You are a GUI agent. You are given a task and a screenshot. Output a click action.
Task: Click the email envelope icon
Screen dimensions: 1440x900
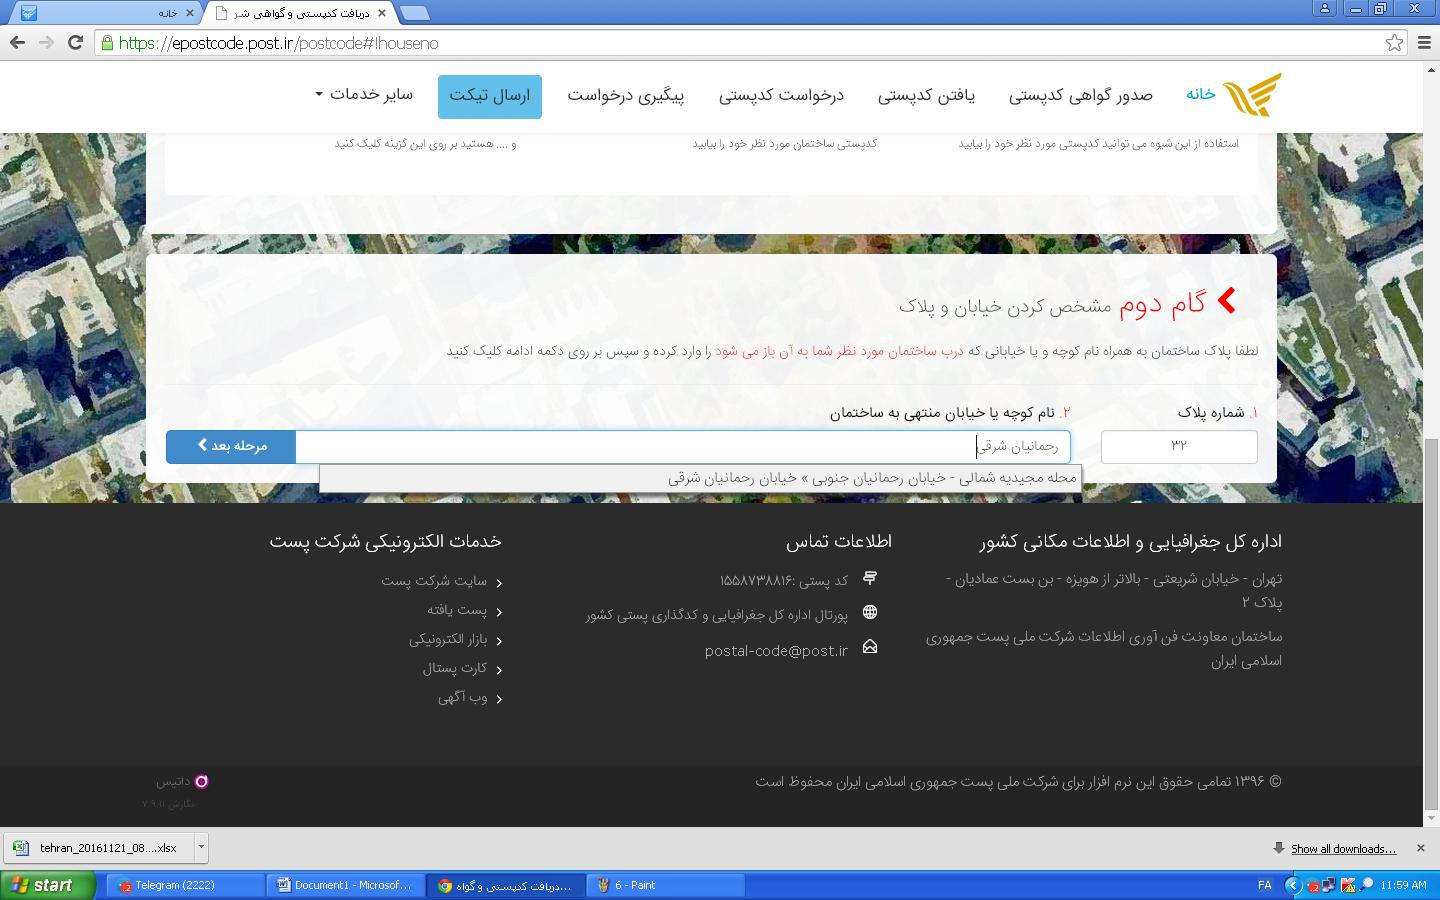point(870,647)
